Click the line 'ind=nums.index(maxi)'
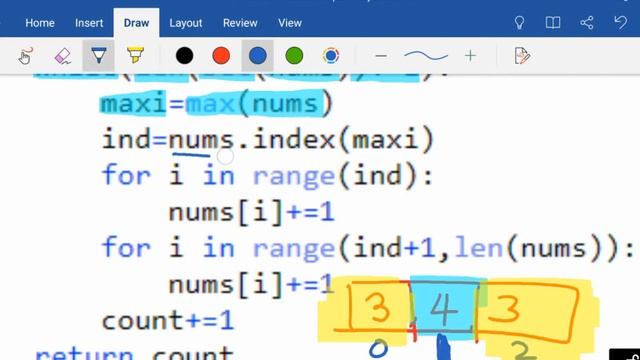Screen dimensions: 640x360 267,140
